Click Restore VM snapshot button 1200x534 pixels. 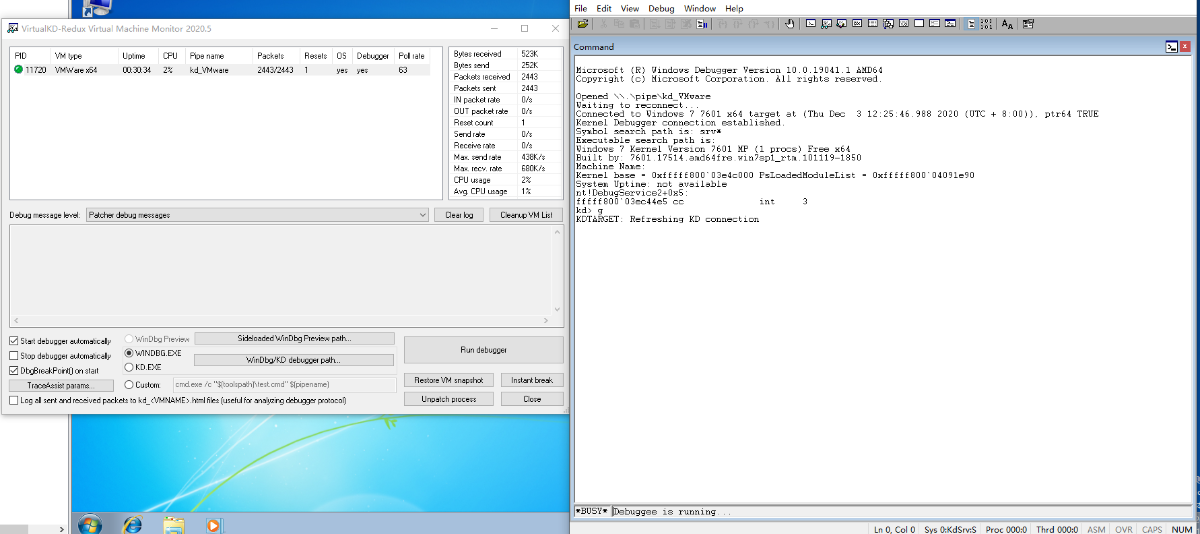tap(449, 380)
